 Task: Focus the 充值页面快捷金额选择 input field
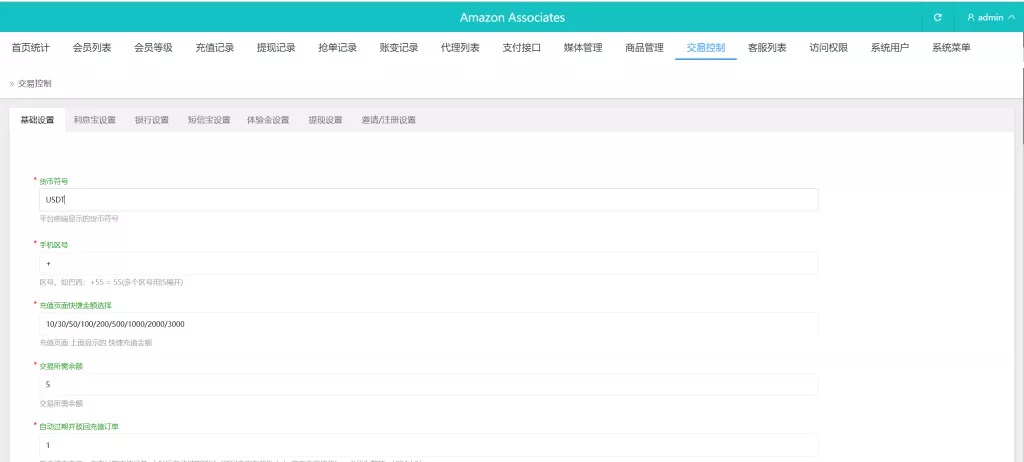point(428,324)
